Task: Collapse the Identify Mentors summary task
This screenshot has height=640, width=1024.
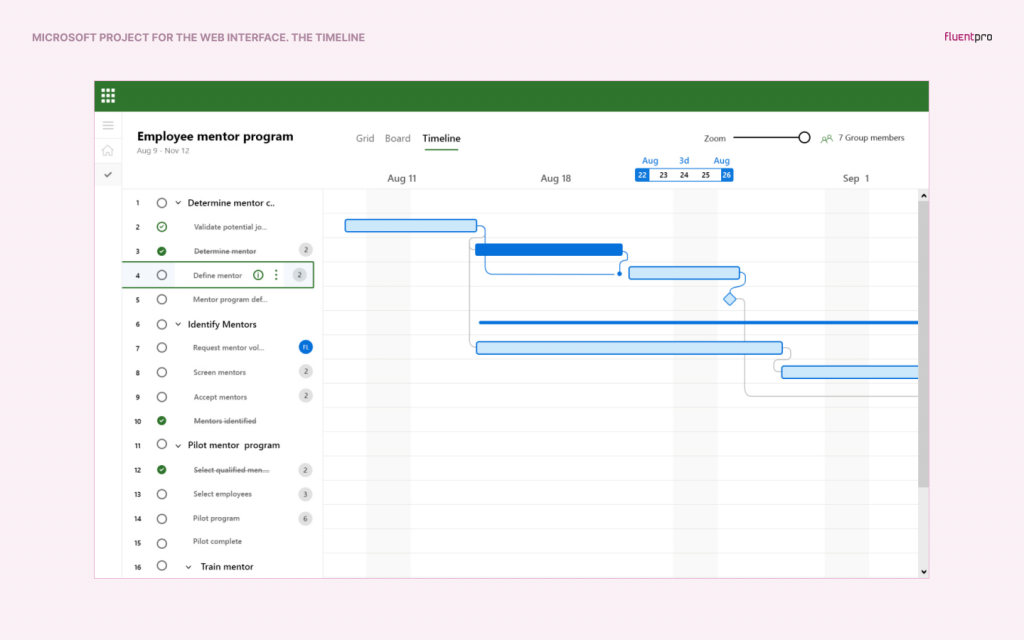Action: [x=178, y=324]
